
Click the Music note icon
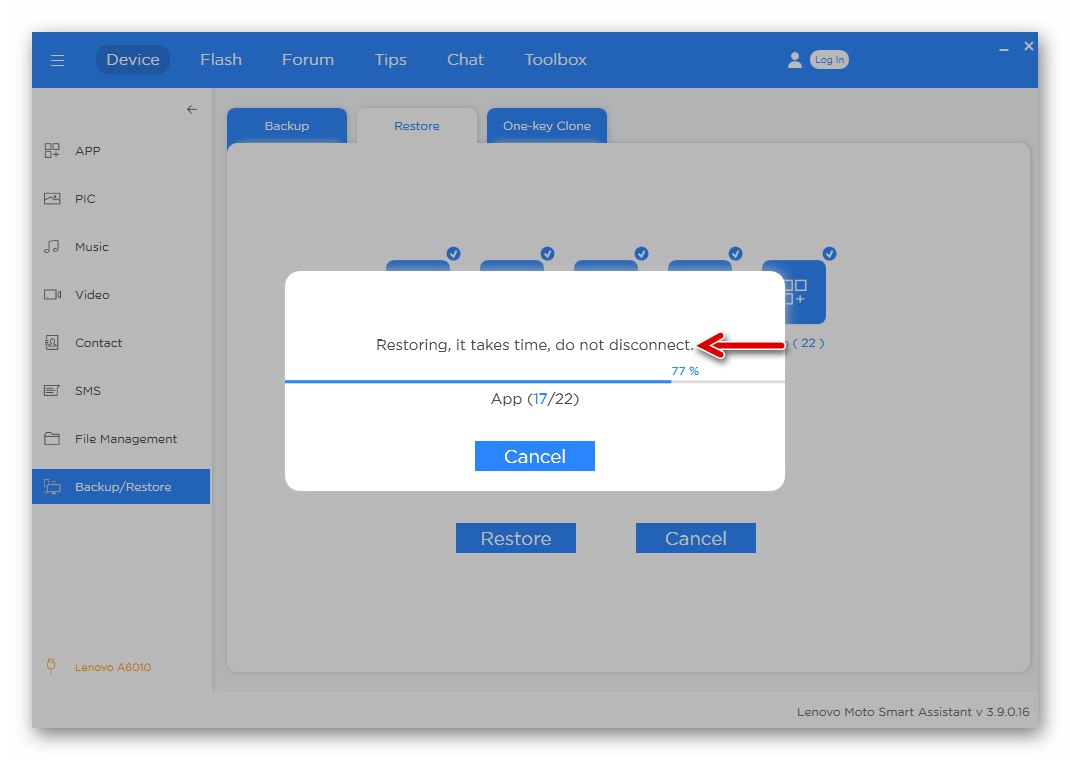click(x=52, y=246)
